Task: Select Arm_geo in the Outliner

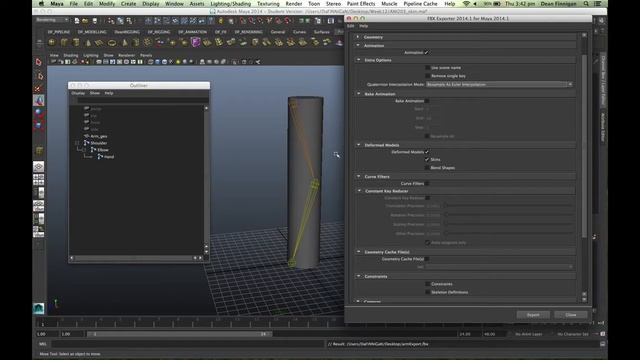Action: (x=99, y=136)
